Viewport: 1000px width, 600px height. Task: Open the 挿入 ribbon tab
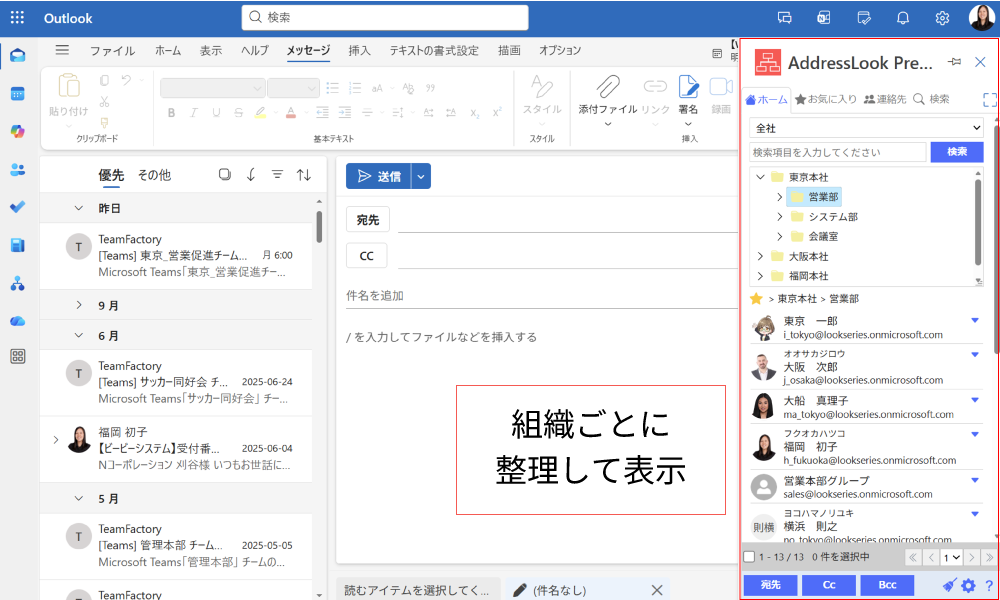[359, 50]
